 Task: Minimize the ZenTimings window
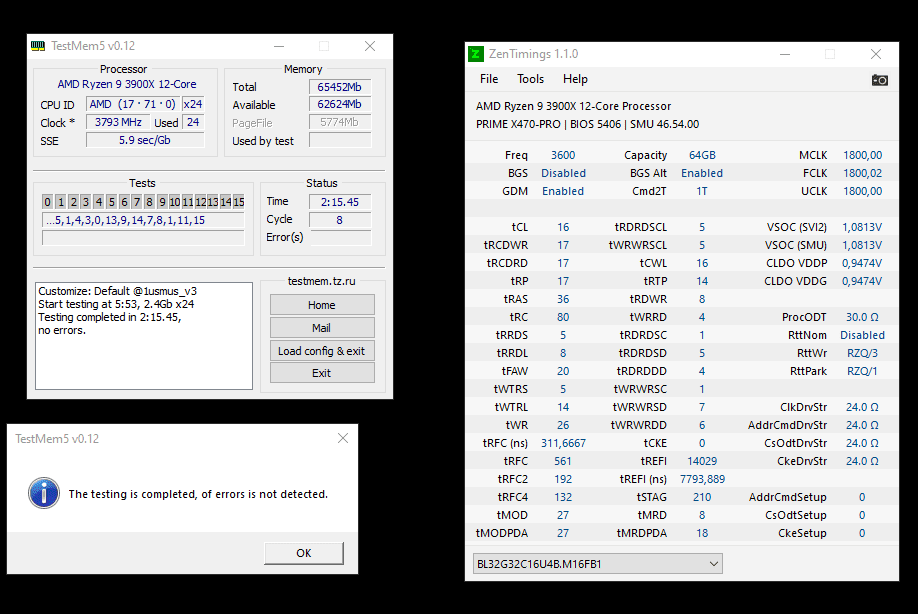(x=785, y=54)
